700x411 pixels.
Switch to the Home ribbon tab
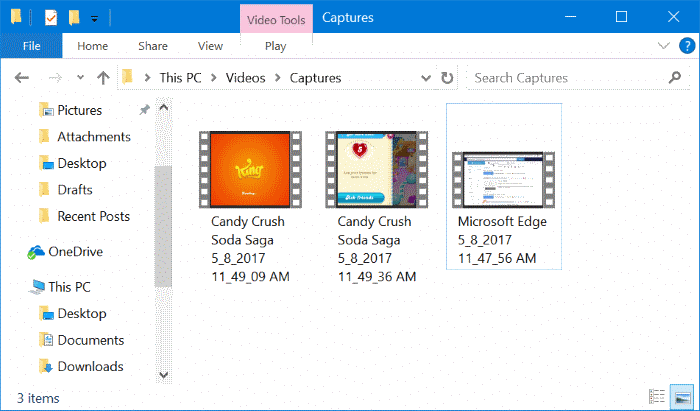click(x=92, y=46)
